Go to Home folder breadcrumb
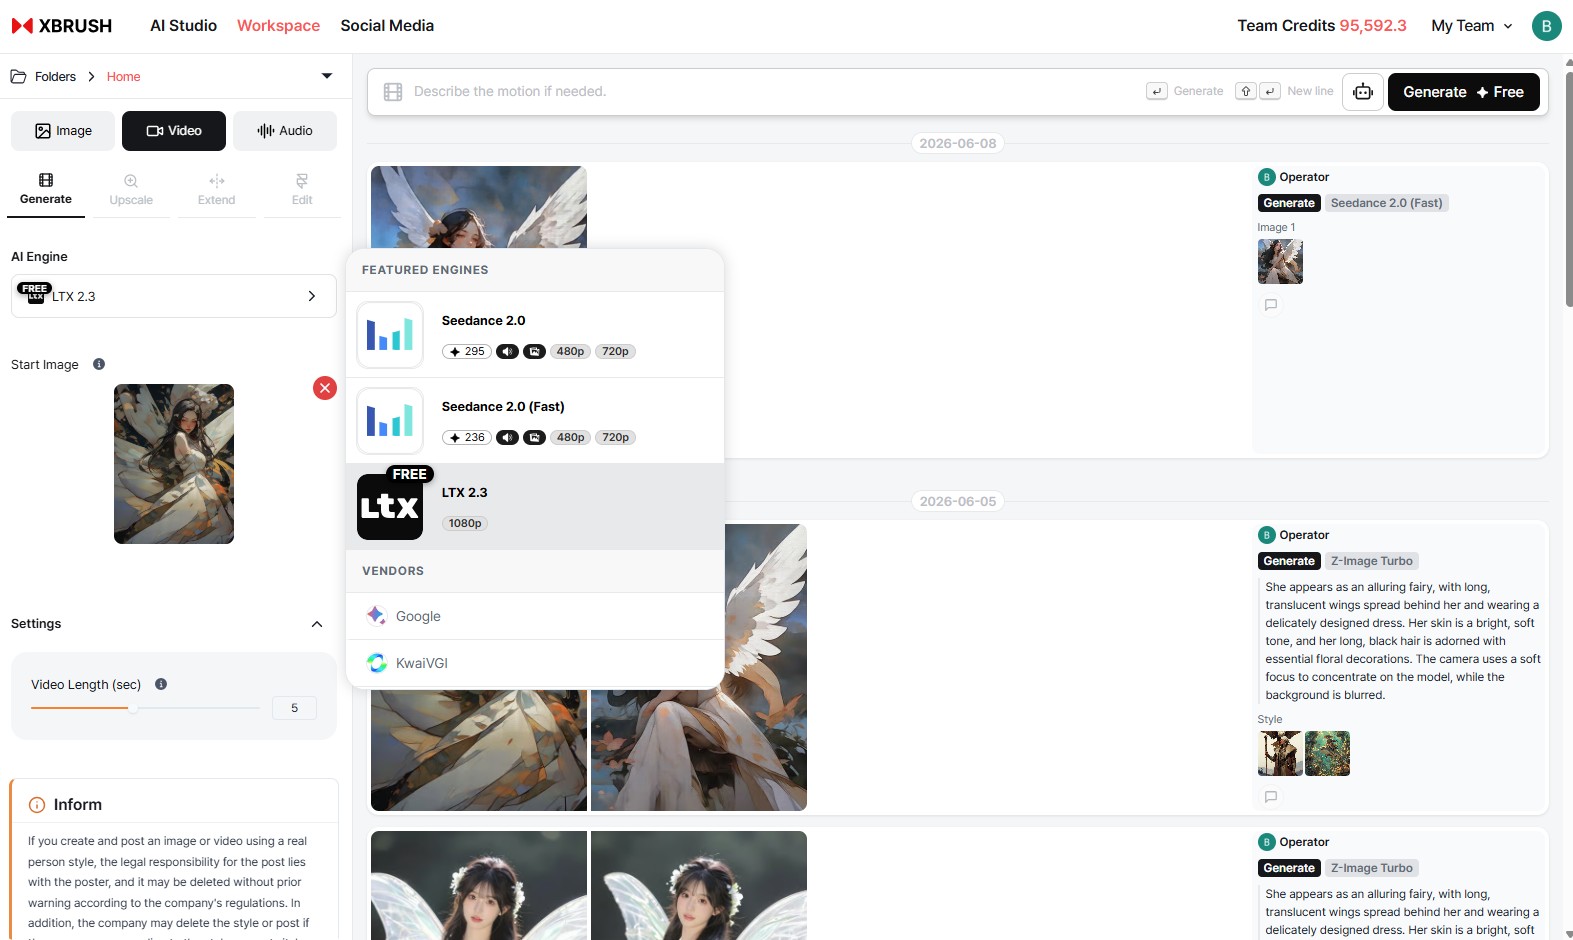The width and height of the screenshot is (1573, 940). (x=123, y=77)
